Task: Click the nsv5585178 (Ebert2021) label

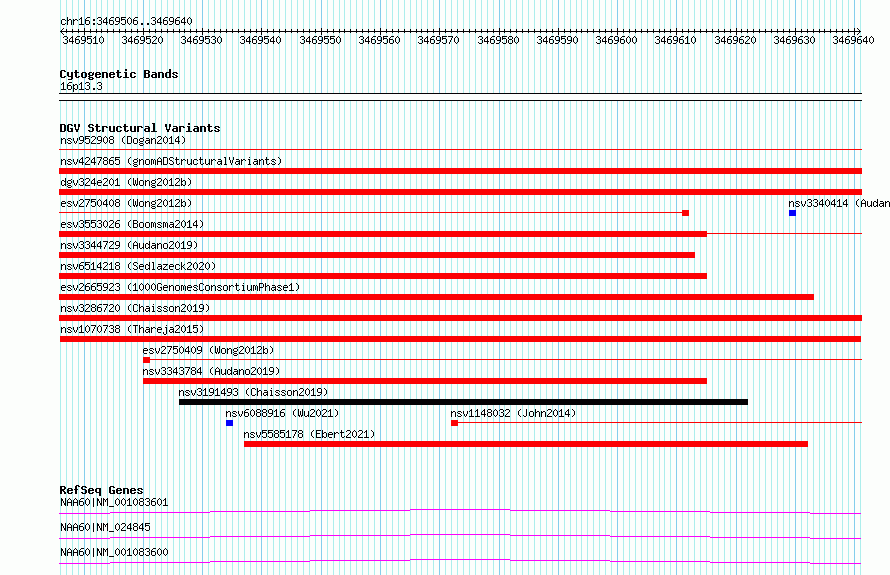Action: 309,434
